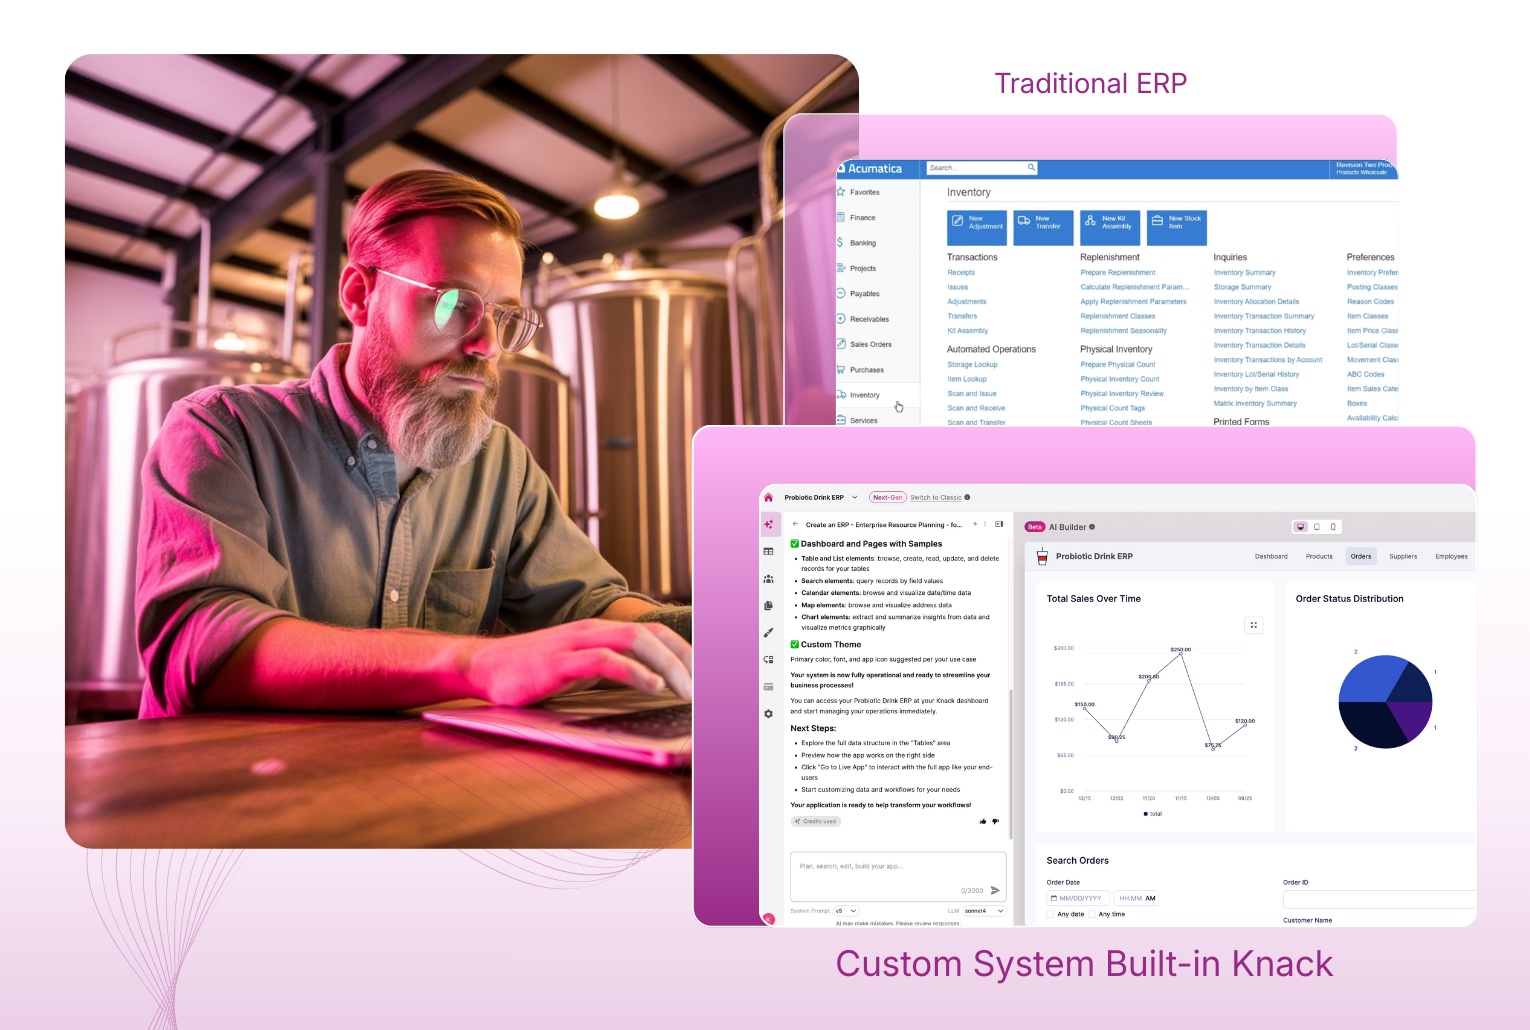
Task: Check the Any time checkbox in Search Orders
Action: pos(1092,913)
